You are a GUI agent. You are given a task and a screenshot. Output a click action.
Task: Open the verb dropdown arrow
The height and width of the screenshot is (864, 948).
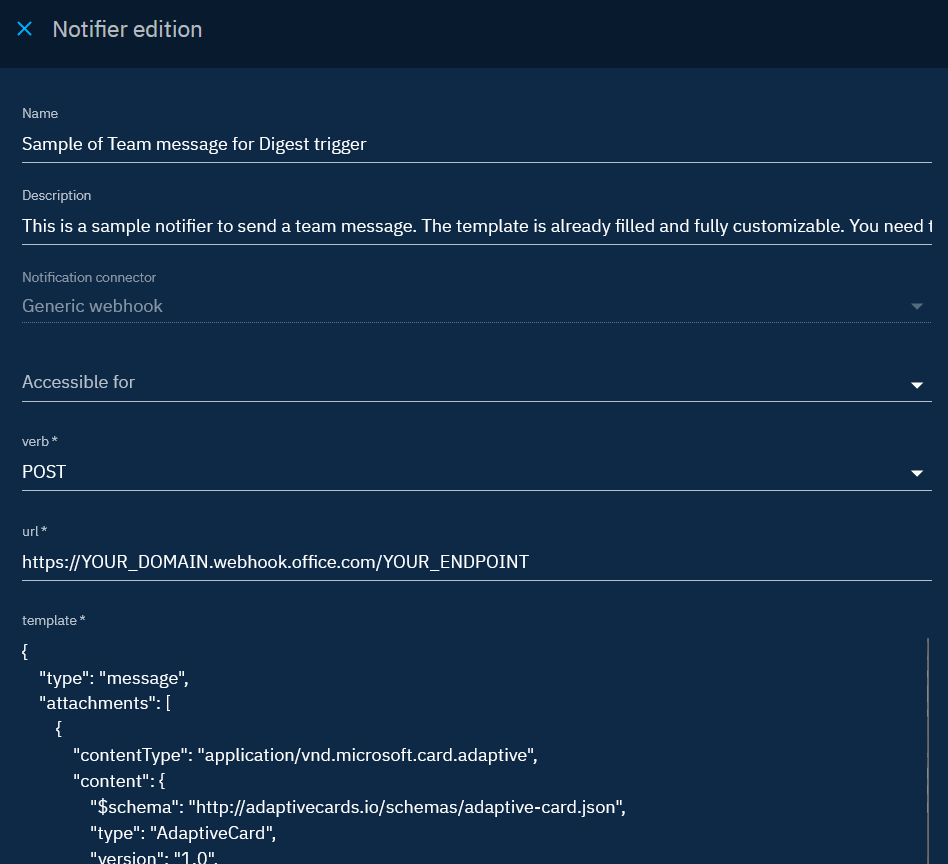pos(917,473)
